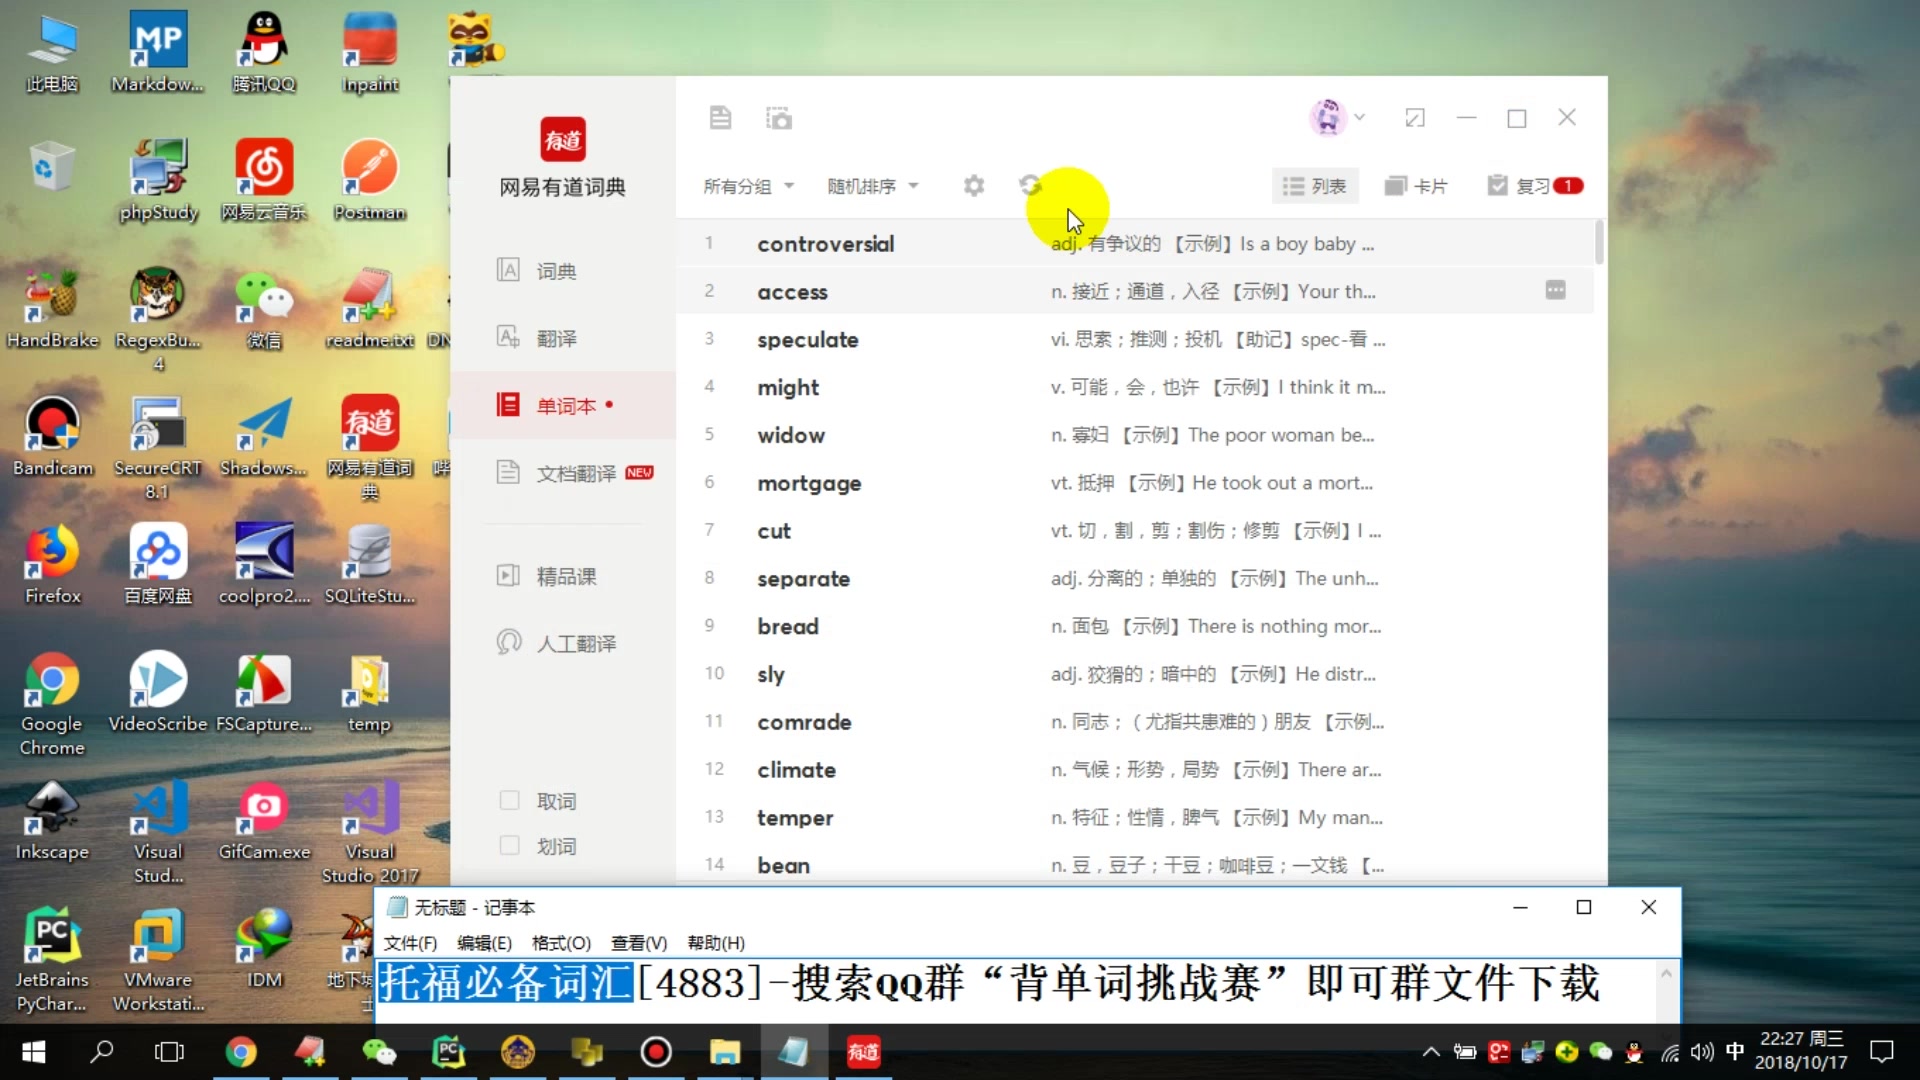Switch to the 词典 dictionary panel
The height and width of the screenshot is (1080, 1920).
[556, 270]
